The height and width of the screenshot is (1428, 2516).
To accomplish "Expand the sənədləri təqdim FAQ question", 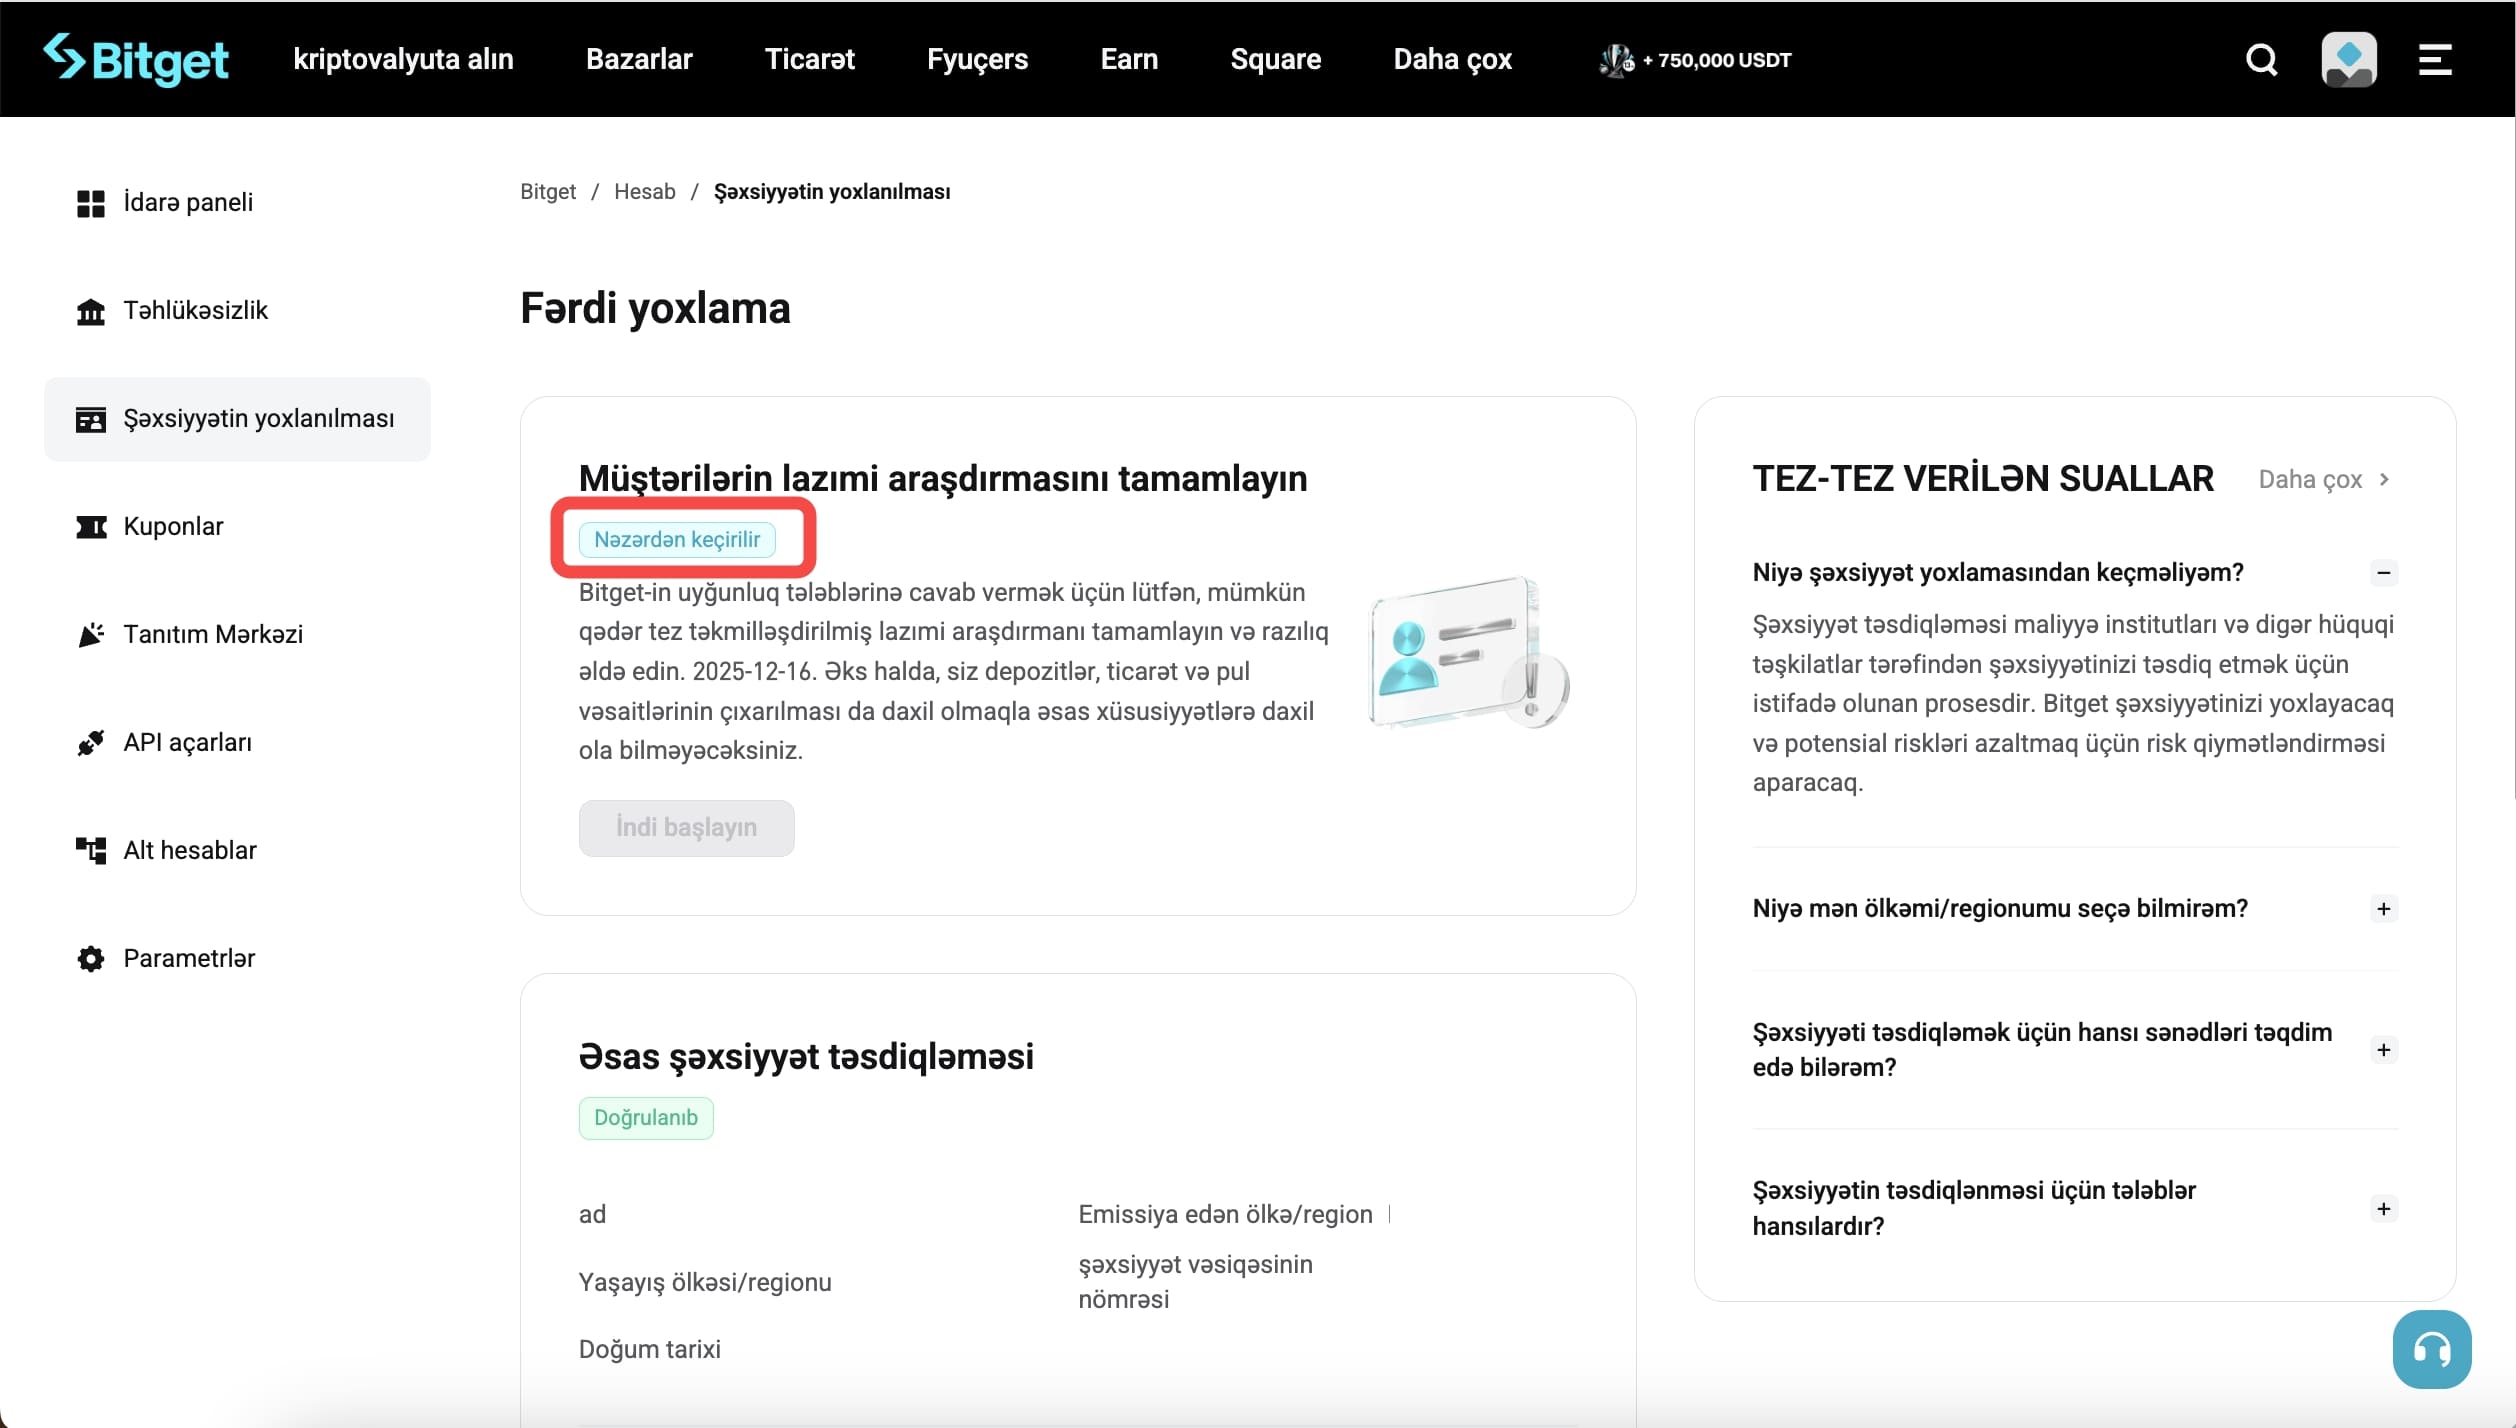I will (x=2384, y=1048).
